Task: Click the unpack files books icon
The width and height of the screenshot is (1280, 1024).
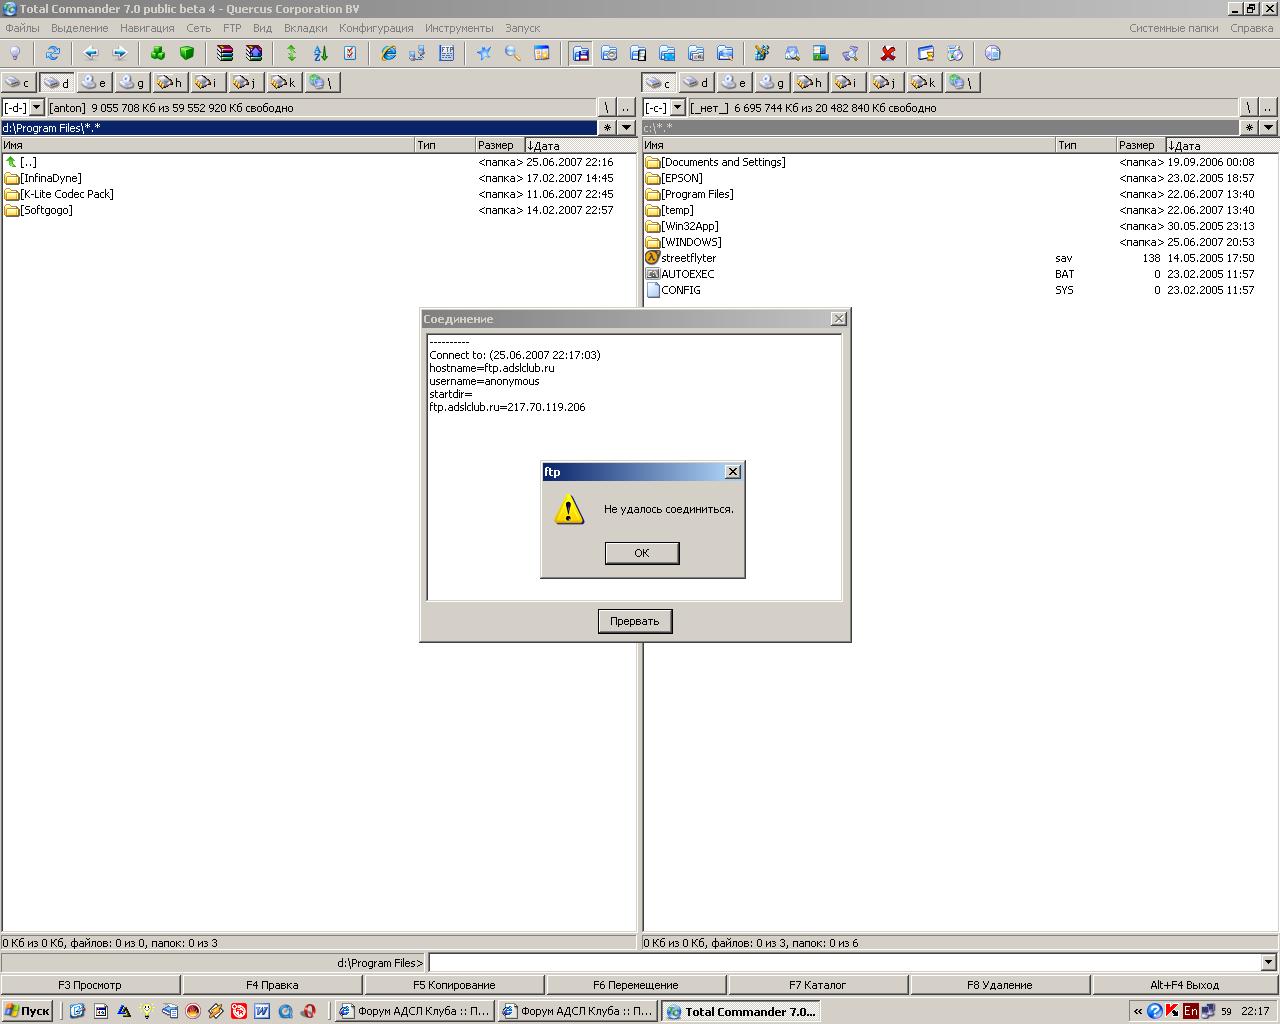Action: coord(254,53)
